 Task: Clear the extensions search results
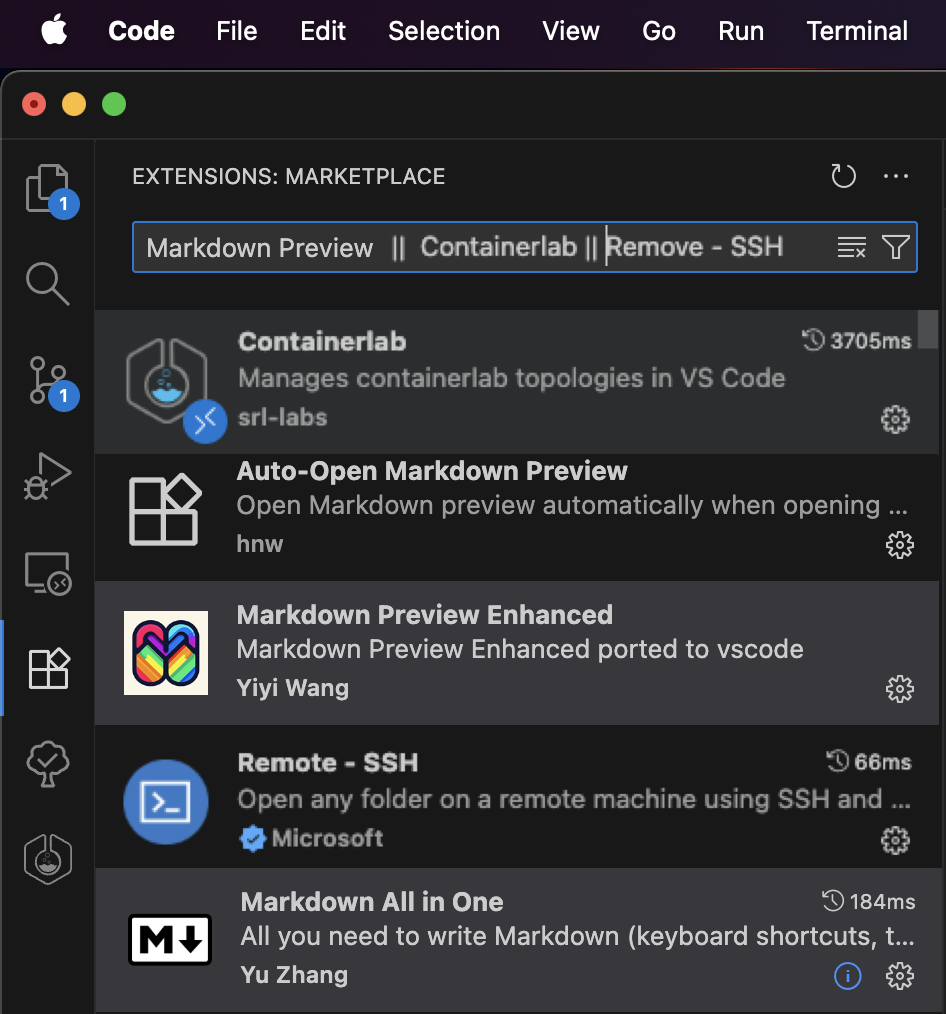(x=852, y=247)
